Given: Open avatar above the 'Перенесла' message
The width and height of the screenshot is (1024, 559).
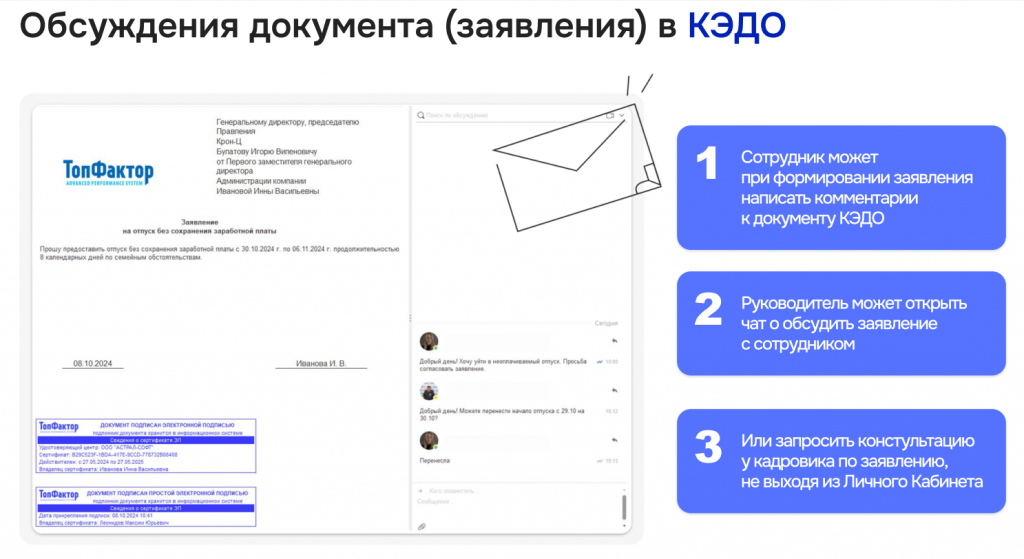Looking at the screenshot, I should pos(428,440).
